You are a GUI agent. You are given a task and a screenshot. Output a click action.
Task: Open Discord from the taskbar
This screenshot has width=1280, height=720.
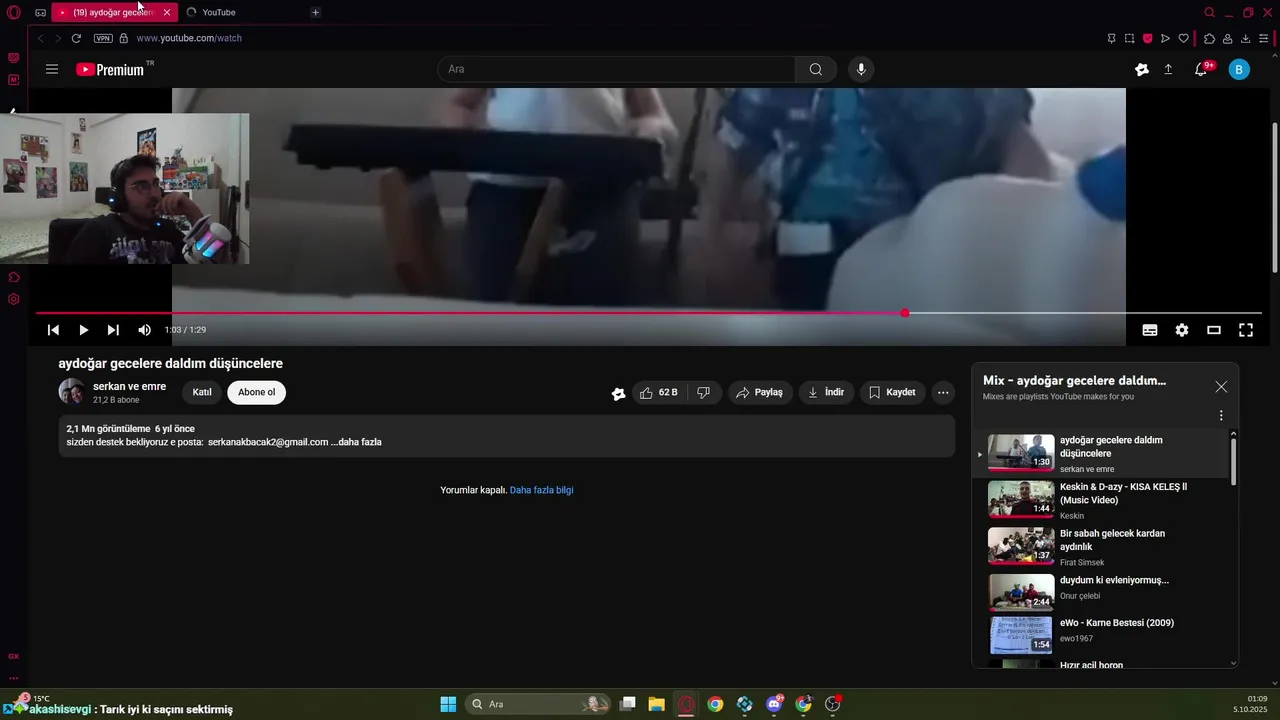coord(774,704)
